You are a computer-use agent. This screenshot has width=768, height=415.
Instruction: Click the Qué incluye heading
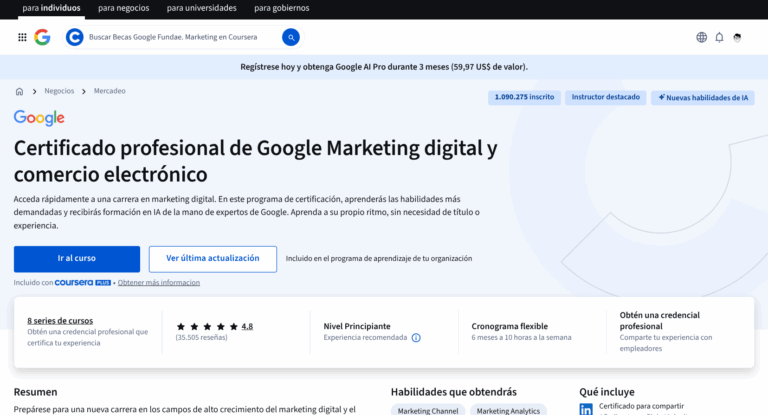point(607,392)
